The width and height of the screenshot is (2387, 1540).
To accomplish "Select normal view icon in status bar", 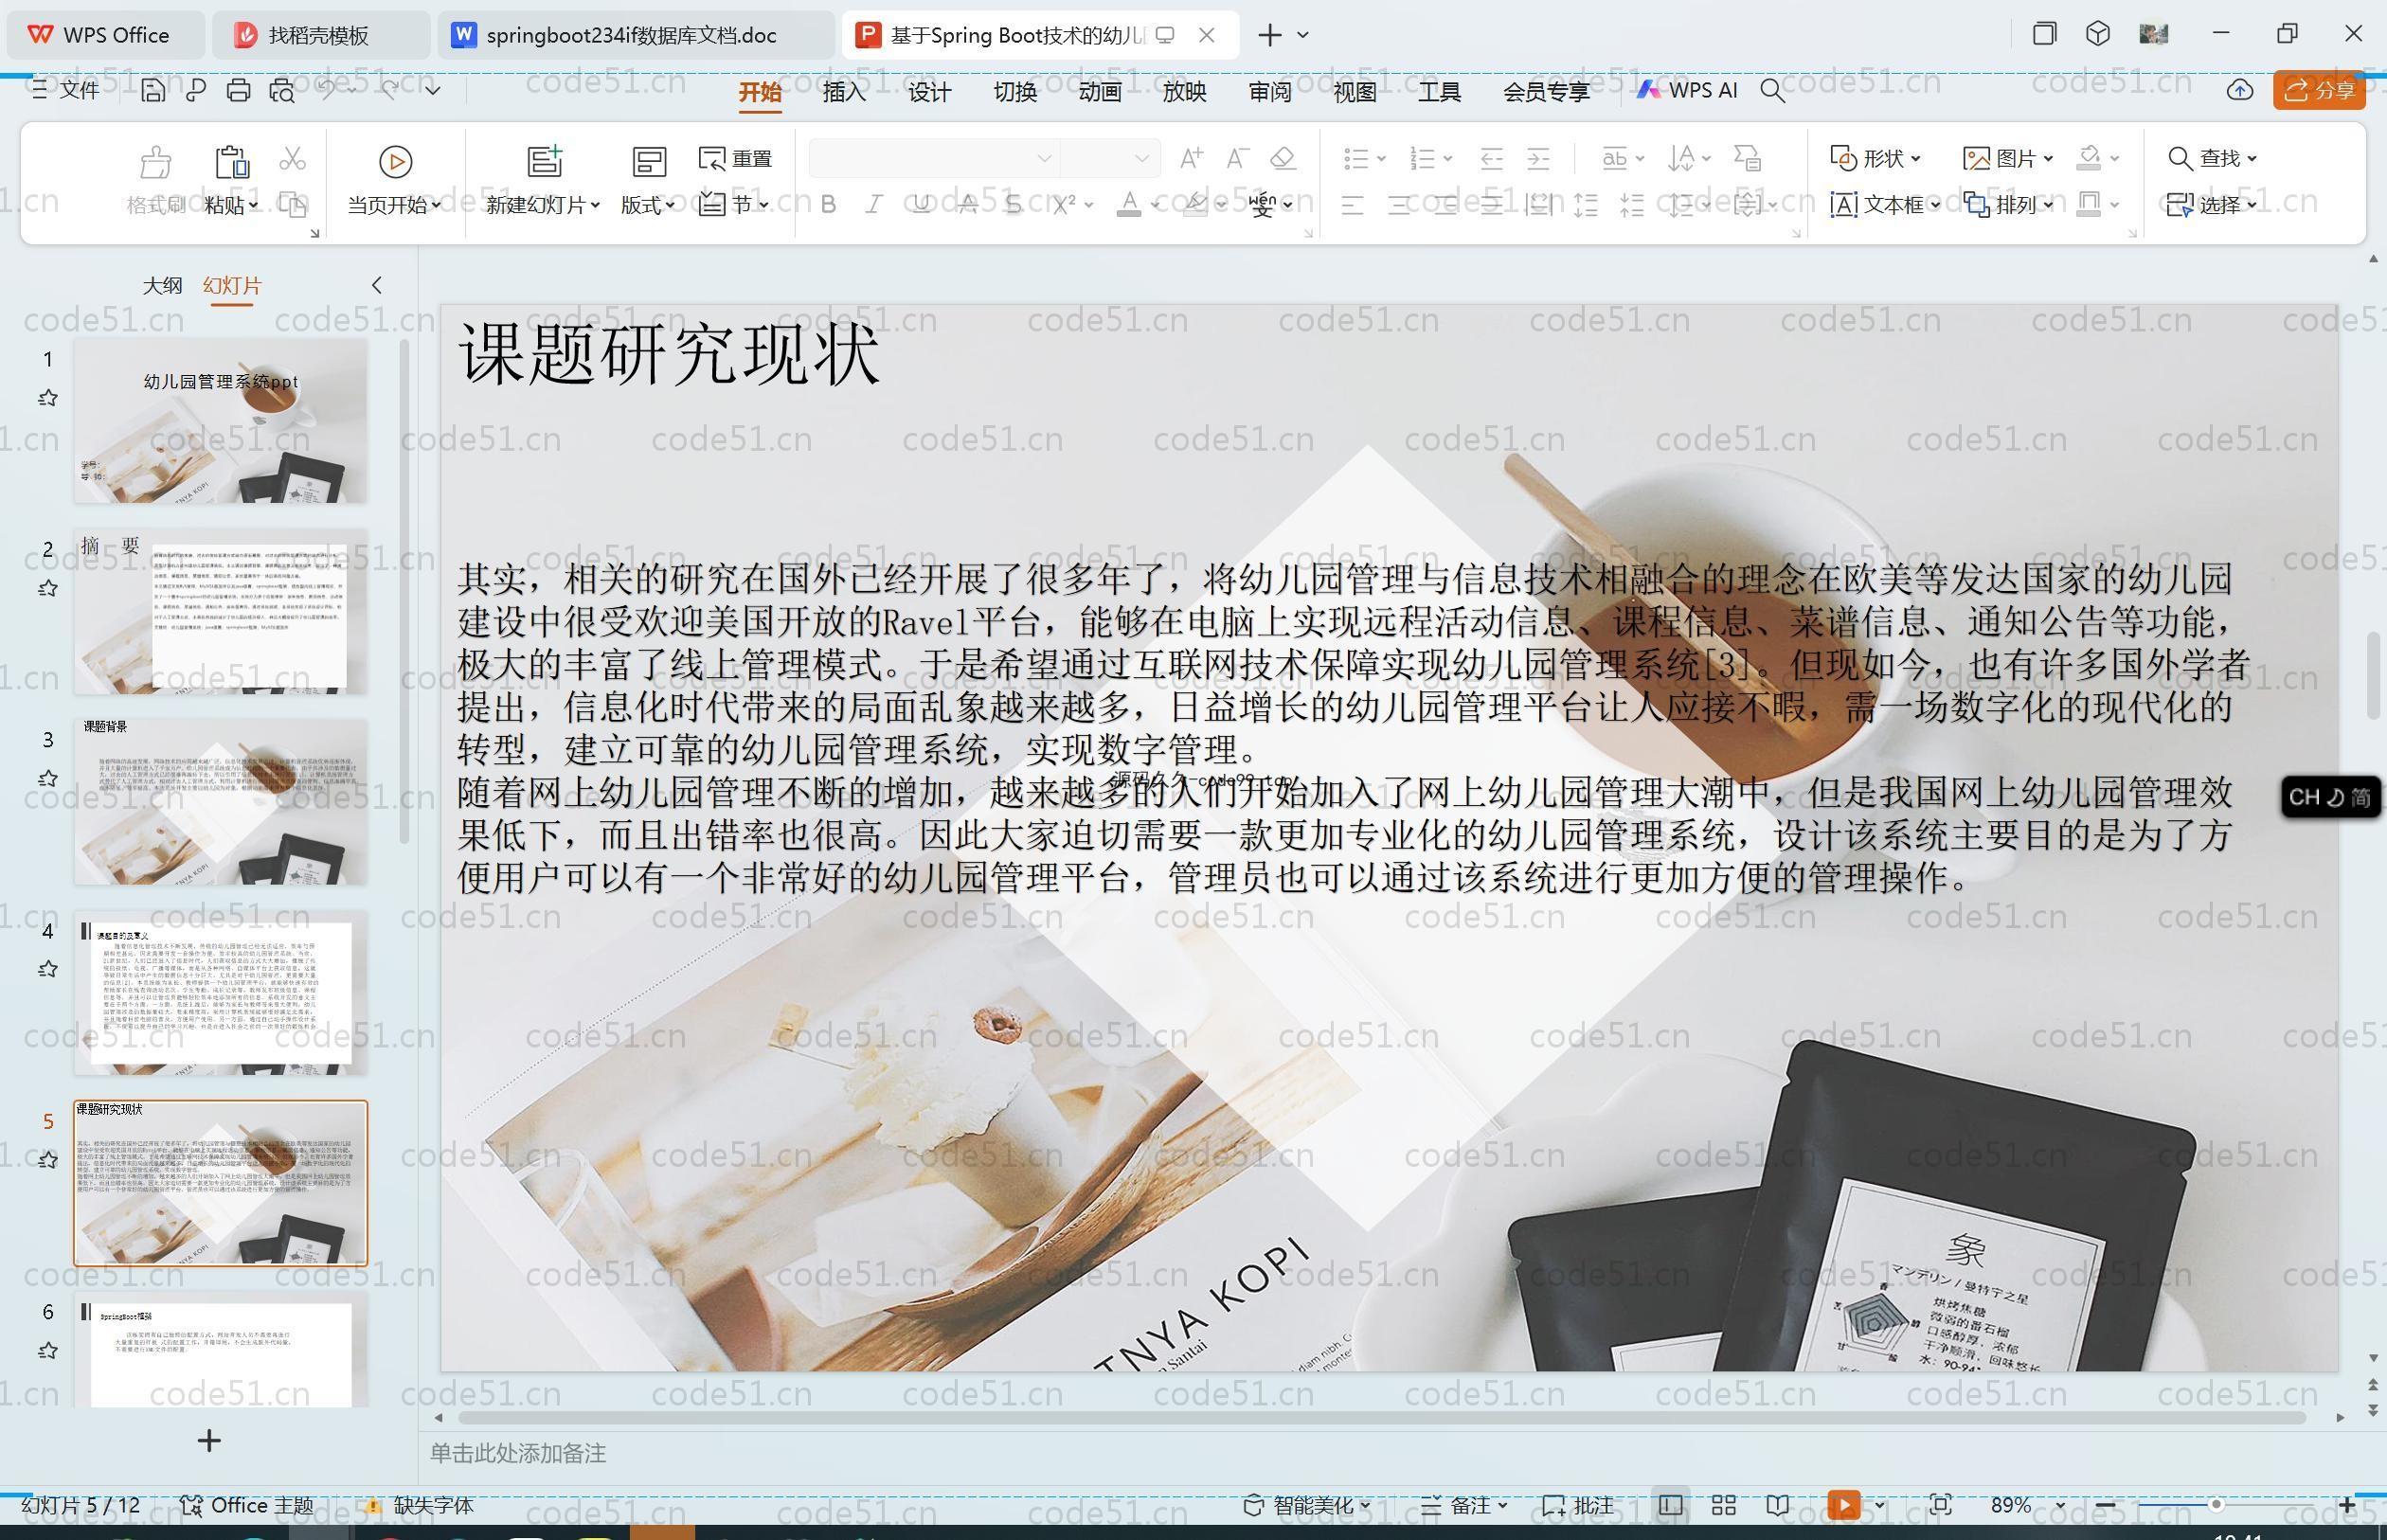I will point(1670,1505).
